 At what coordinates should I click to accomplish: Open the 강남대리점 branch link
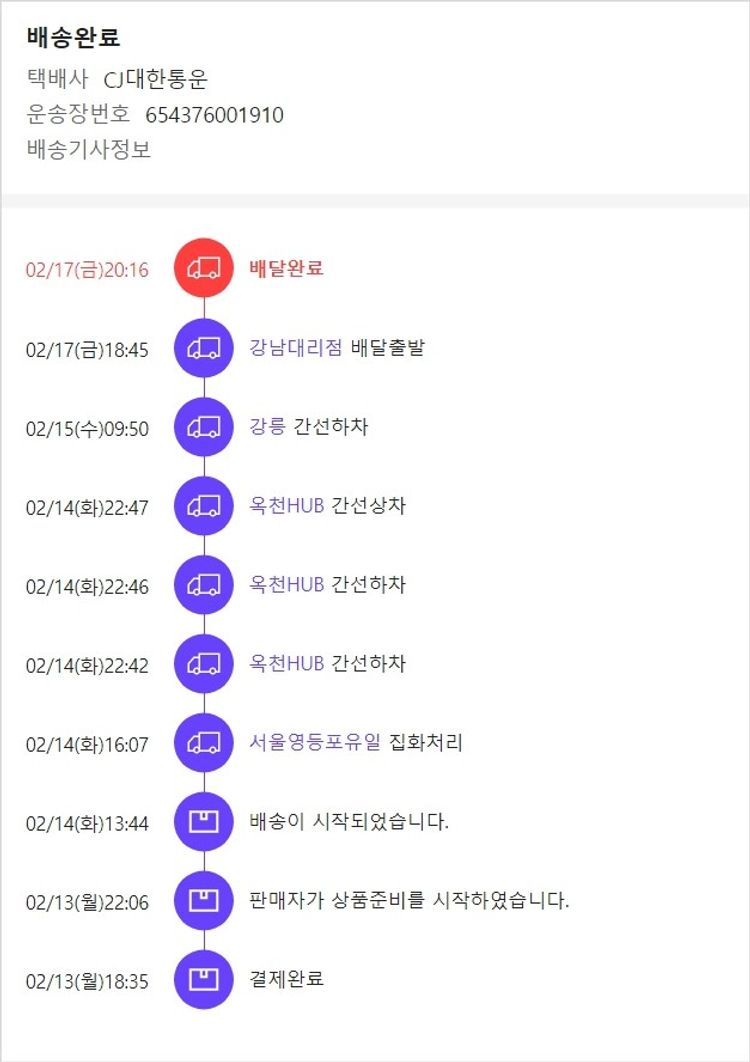[x=296, y=347]
